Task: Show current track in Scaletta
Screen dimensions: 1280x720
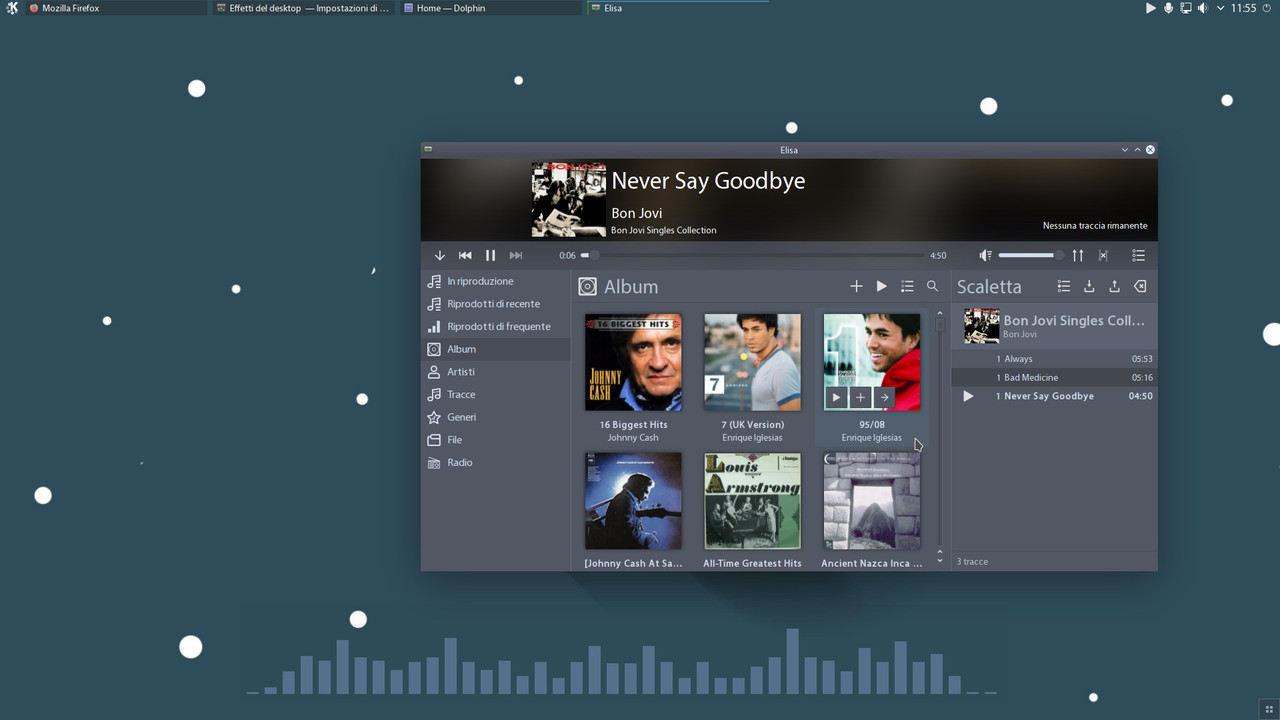Action: click(x=1064, y=286)
